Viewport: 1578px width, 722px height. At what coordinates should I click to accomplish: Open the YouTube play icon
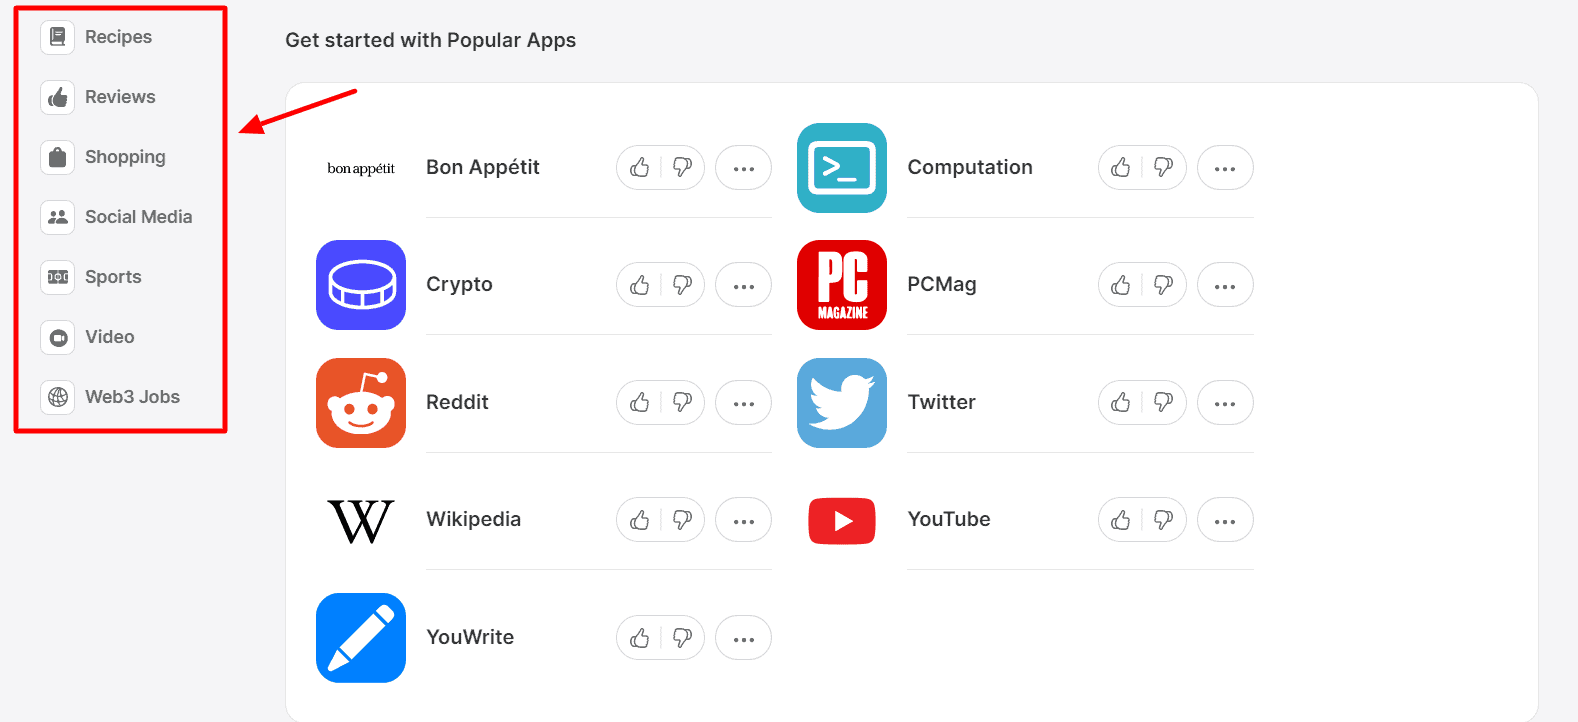pyautogui.click(x=842, y=521)
